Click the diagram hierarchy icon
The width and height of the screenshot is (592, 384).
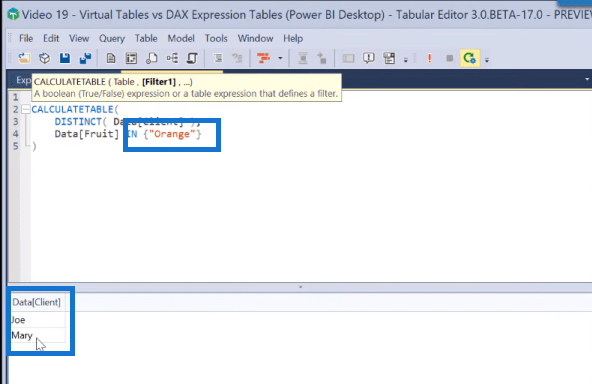click(x=172, y=58)
